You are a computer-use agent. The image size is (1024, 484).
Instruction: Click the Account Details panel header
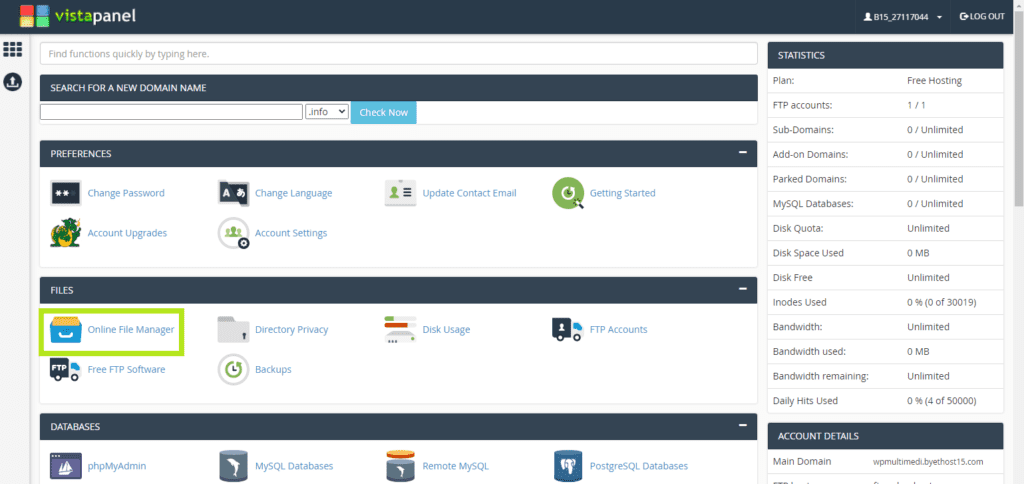[x=886, y=436]
